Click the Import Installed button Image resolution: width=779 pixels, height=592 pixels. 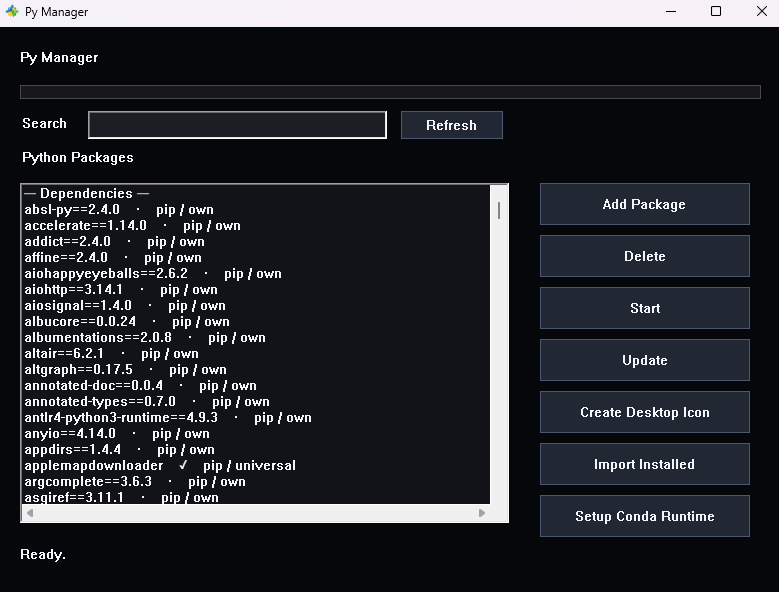tap(644, 464)
